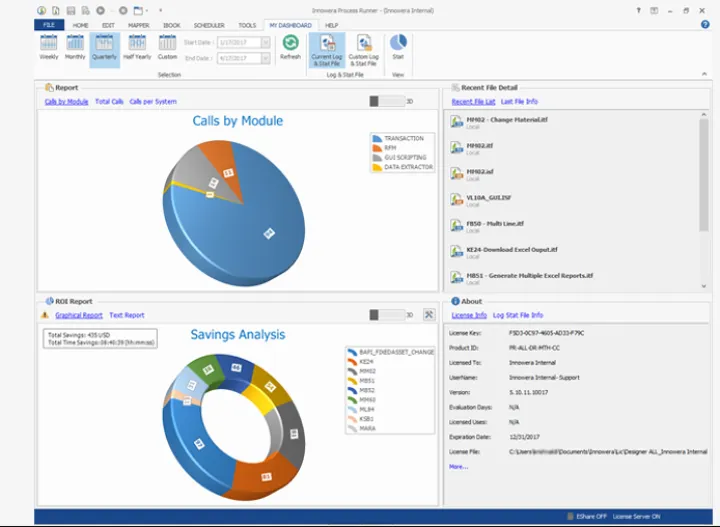Toggle 3D switch in ROI Report panel
The width and height of the screenshot is (720, 527).
tap(387, 315)
